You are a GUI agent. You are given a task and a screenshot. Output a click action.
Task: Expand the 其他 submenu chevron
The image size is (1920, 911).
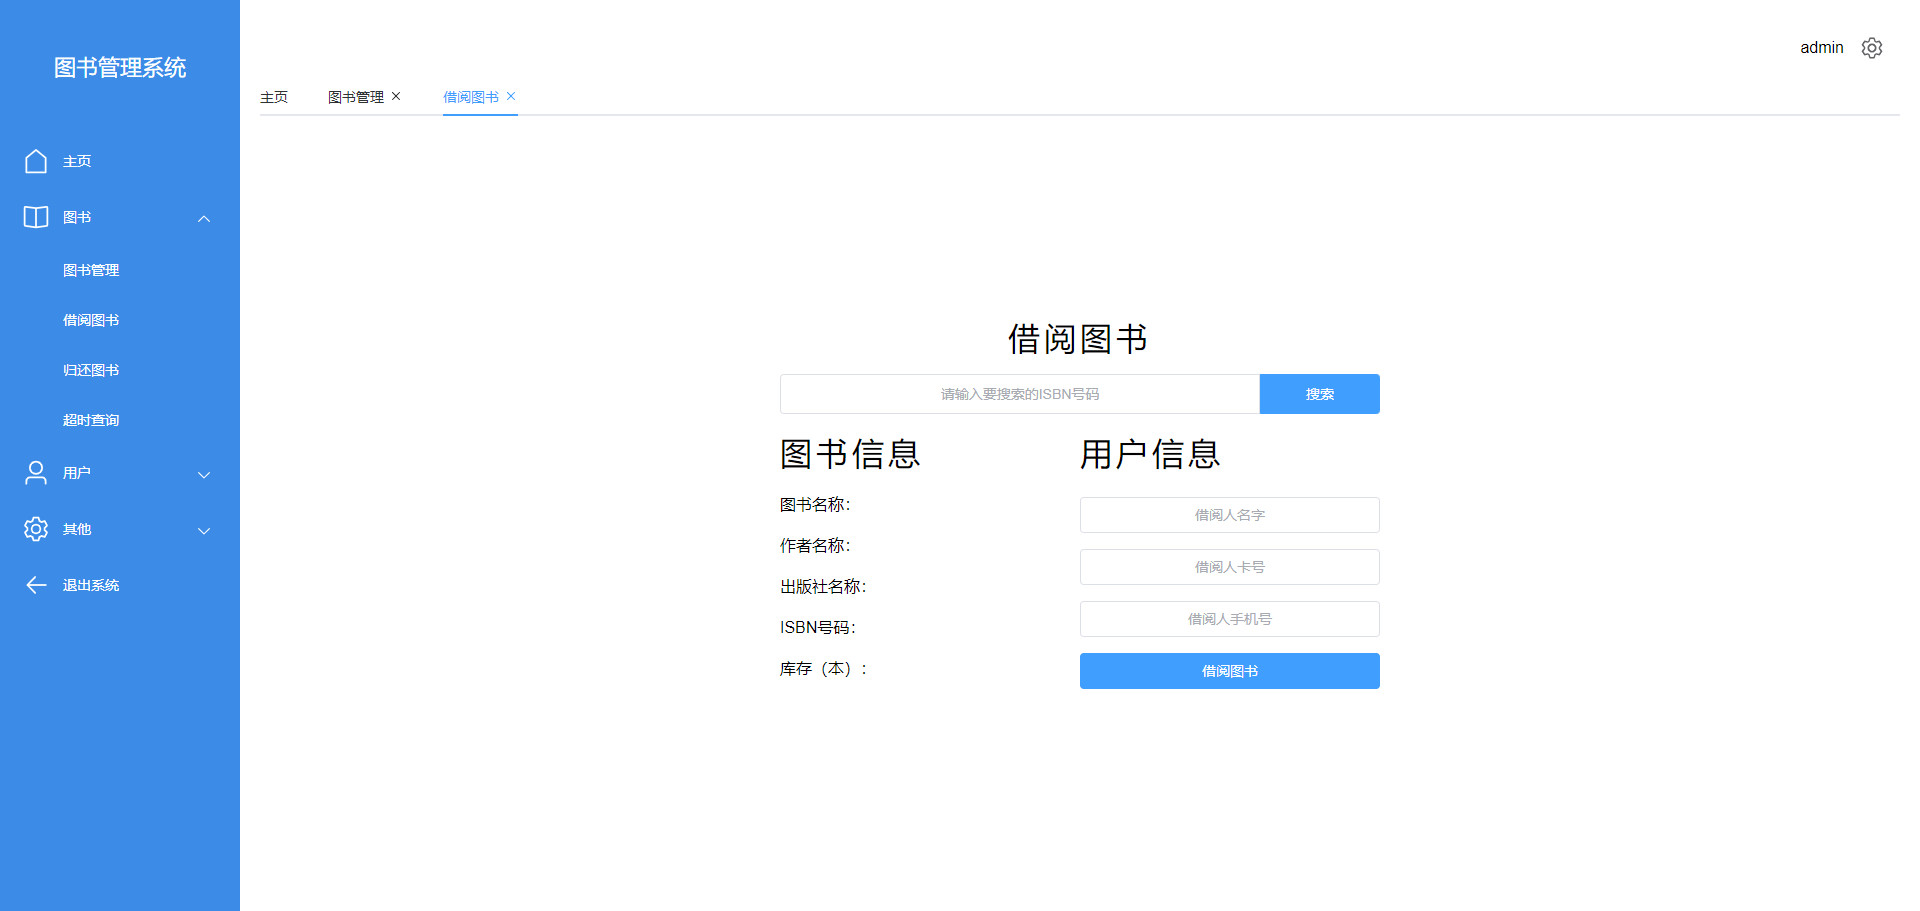tap(204, 530)
